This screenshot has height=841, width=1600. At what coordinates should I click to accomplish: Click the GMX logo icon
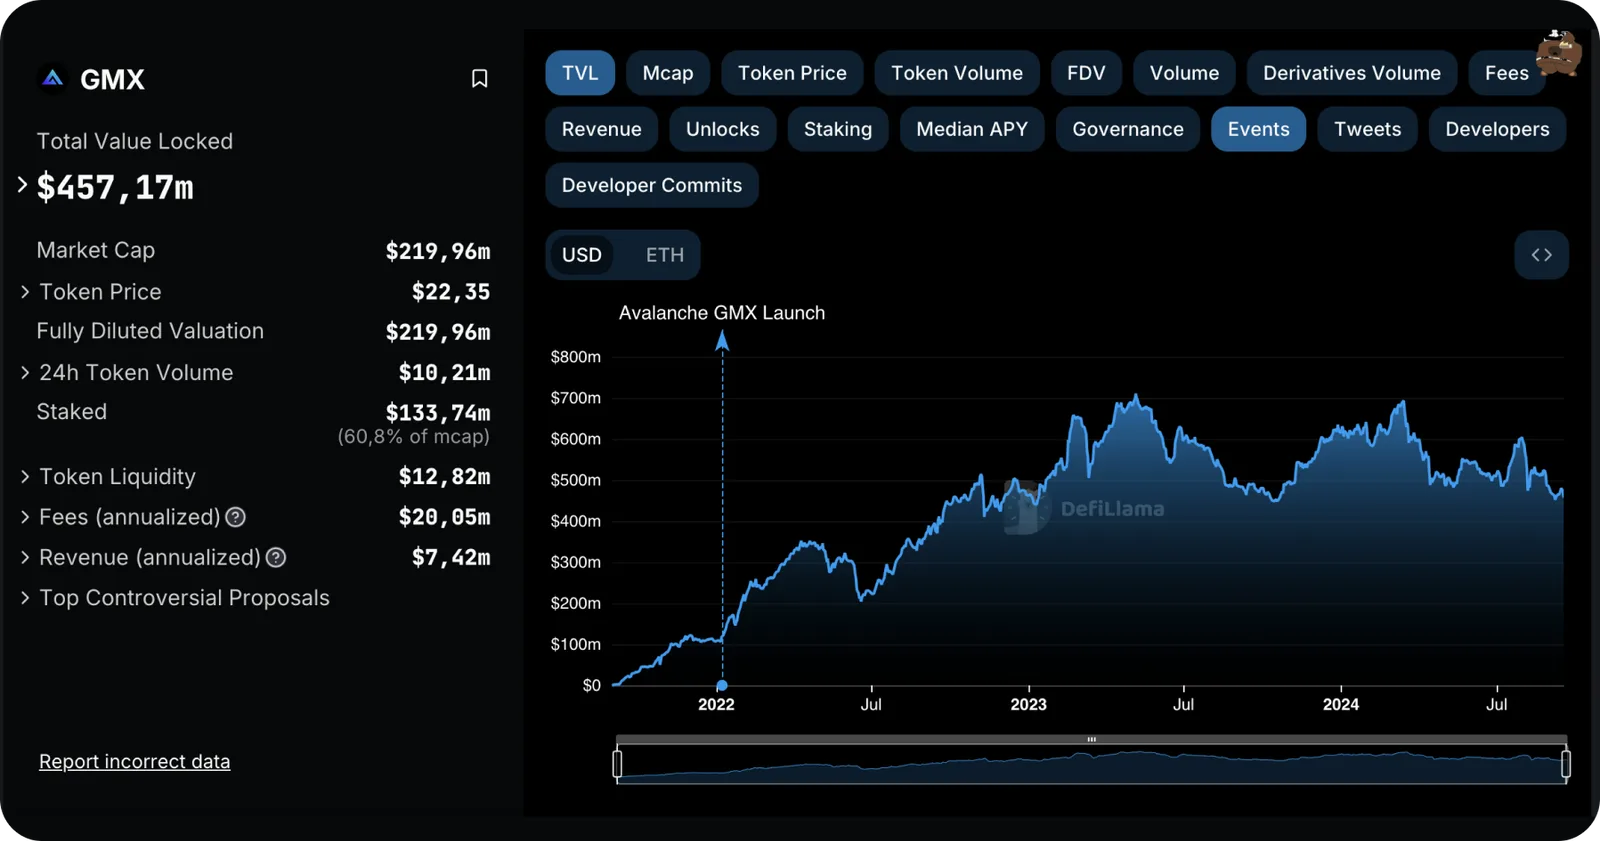click(x=53, y=78)
